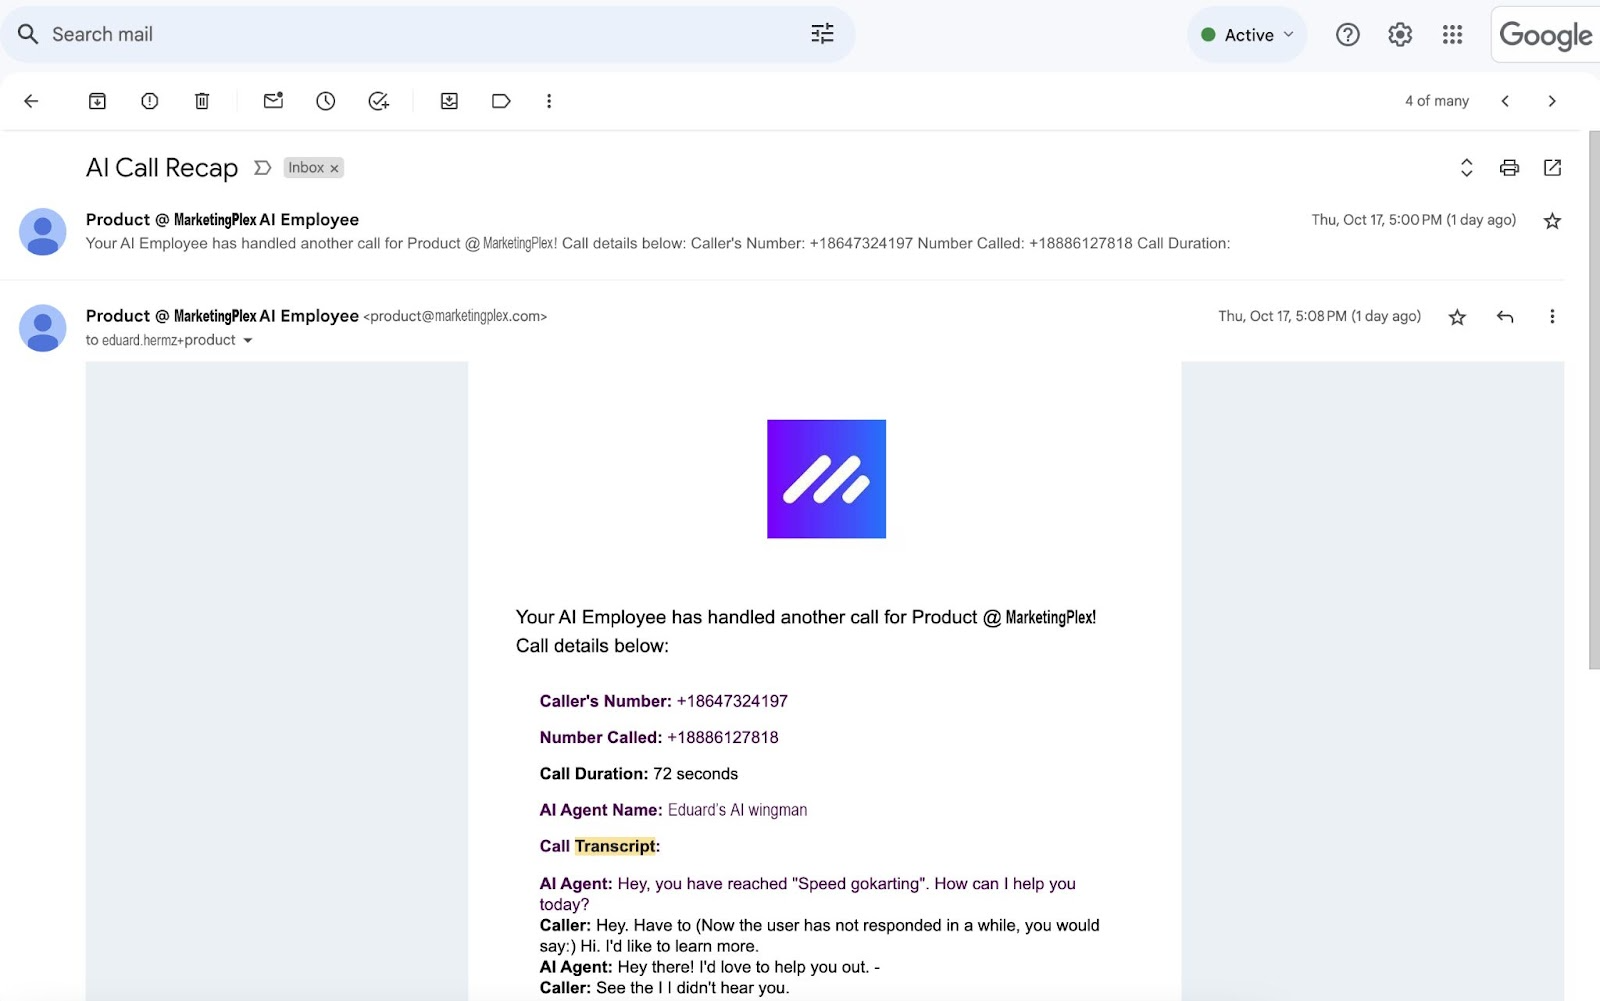1600x1001 pixels.
Task: Click the AI Agent Name Eduard's AI wingman
Action: [x=673, y=810]
